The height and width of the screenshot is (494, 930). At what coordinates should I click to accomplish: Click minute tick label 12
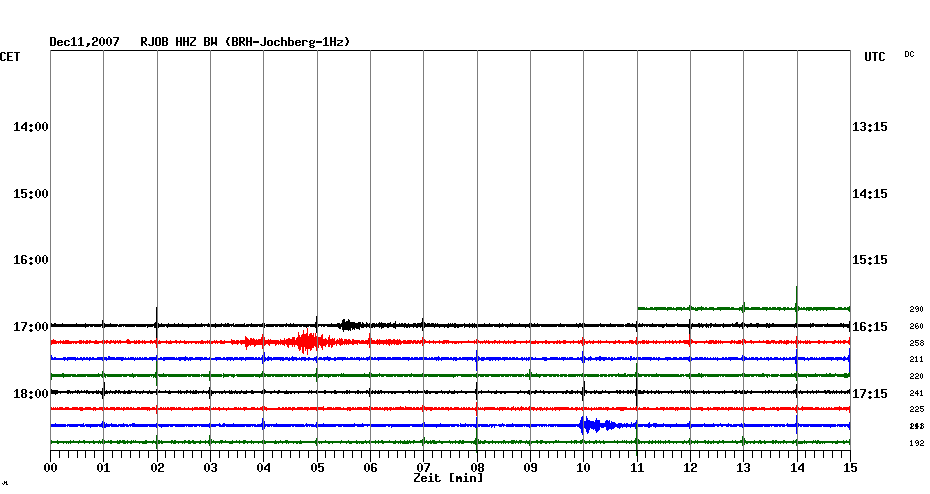coord(690,467)
